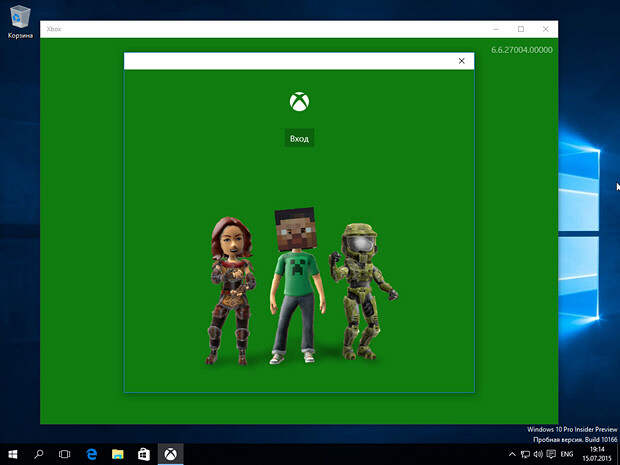Image resolution: width=620 pixels, height=465 pixels.
Task: Select the red-haired female avatar
Action: click(x=231, y=291)
